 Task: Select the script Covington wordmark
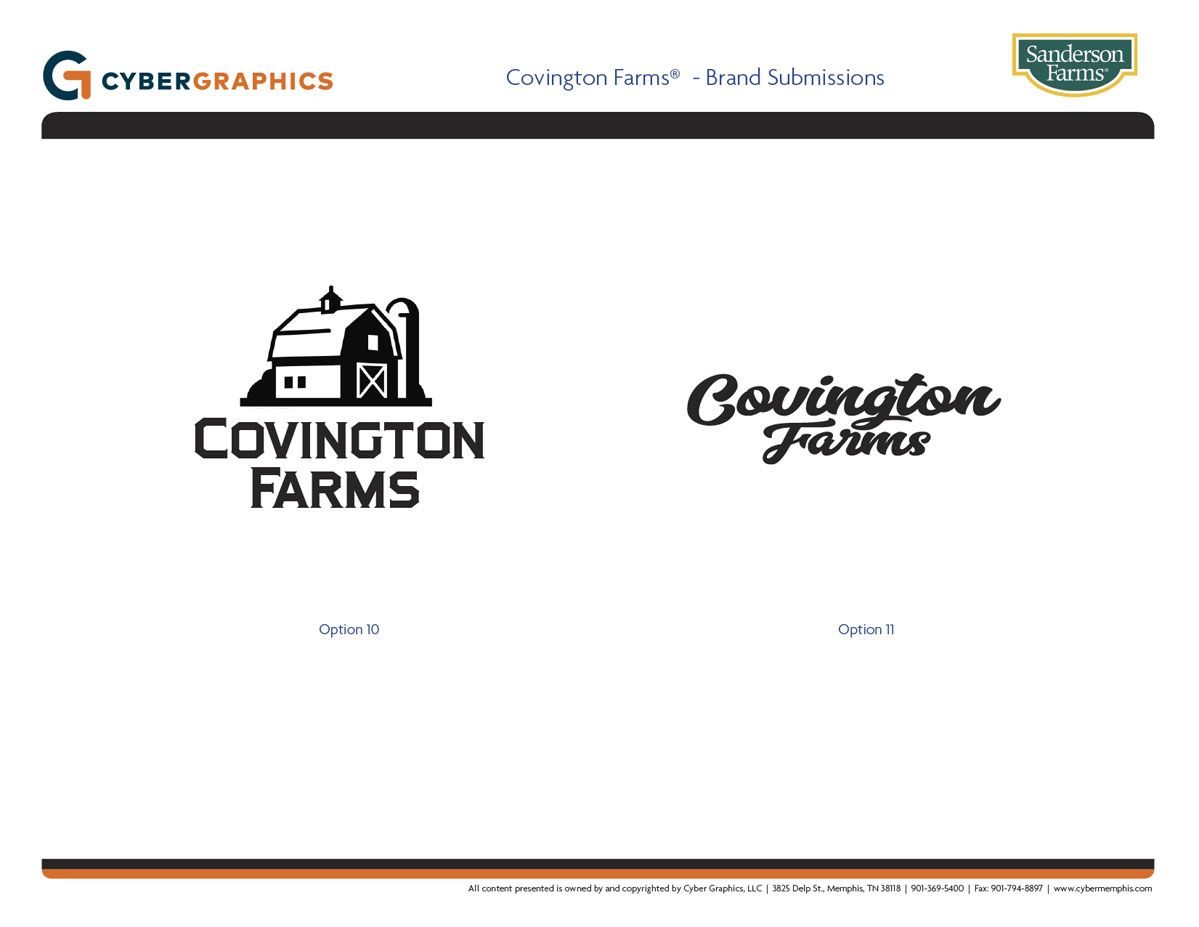click(842, 401)
